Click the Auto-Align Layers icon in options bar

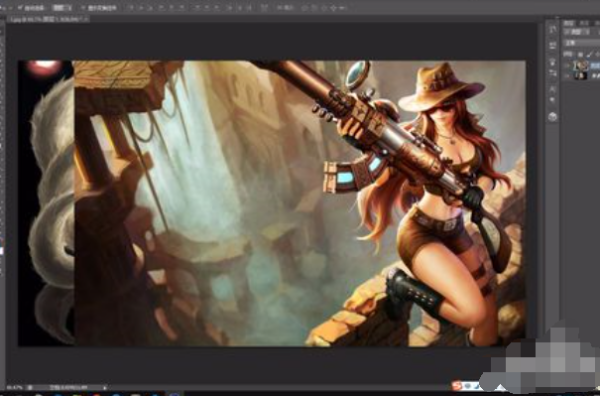click(x=264, y=7)
